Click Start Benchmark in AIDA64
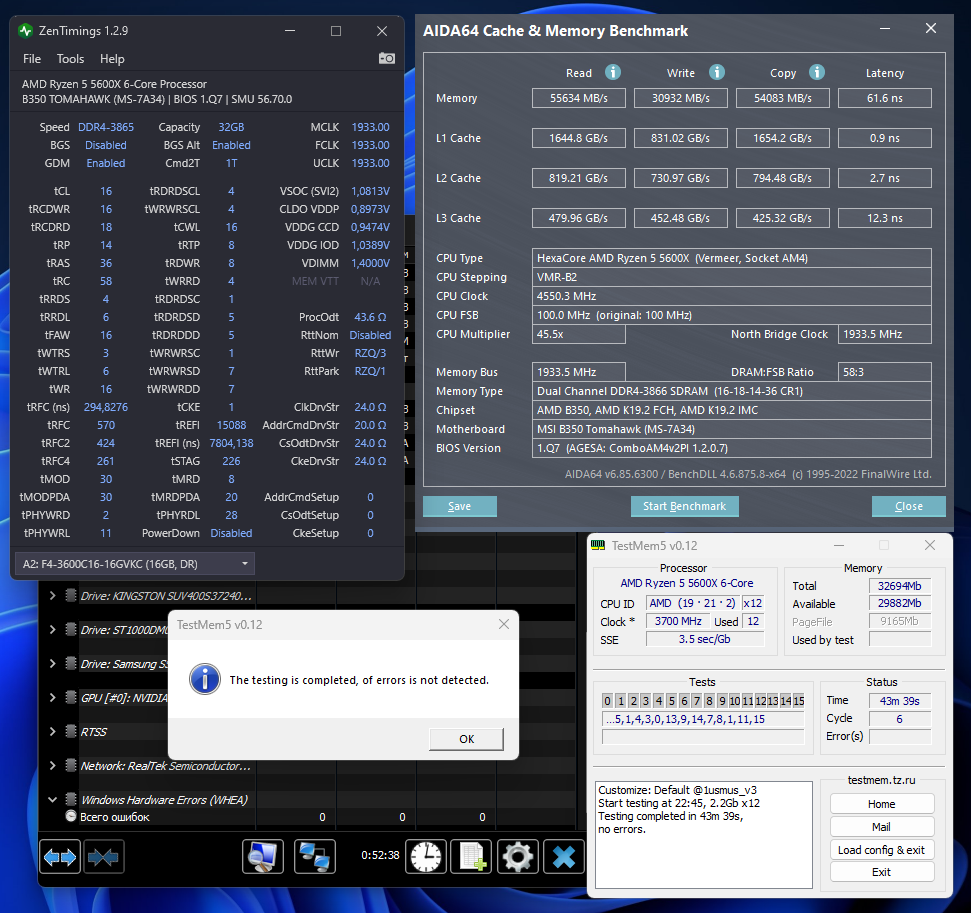 [684, 506]
